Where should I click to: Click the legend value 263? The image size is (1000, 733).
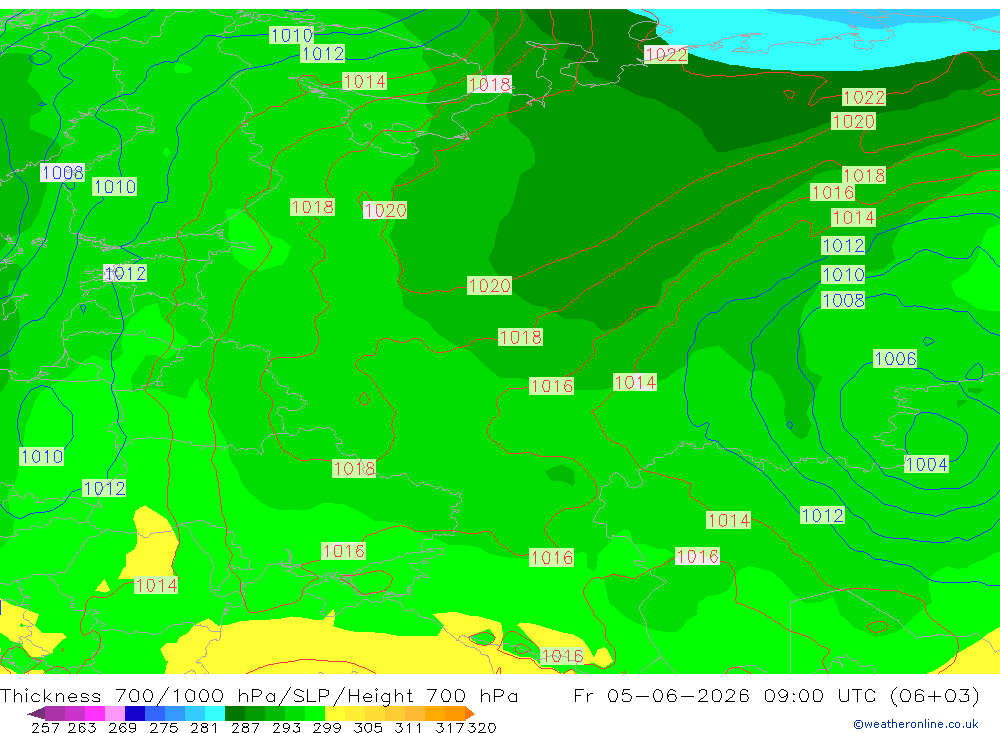82,727
